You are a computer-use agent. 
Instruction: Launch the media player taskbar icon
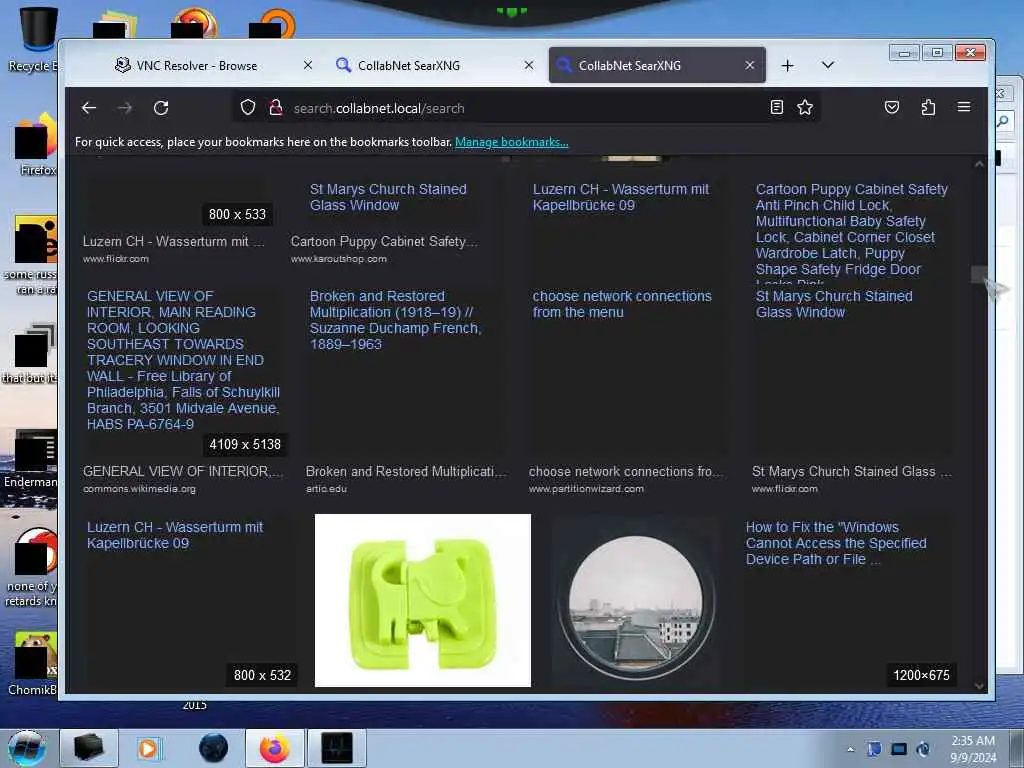tap(148, 748)
